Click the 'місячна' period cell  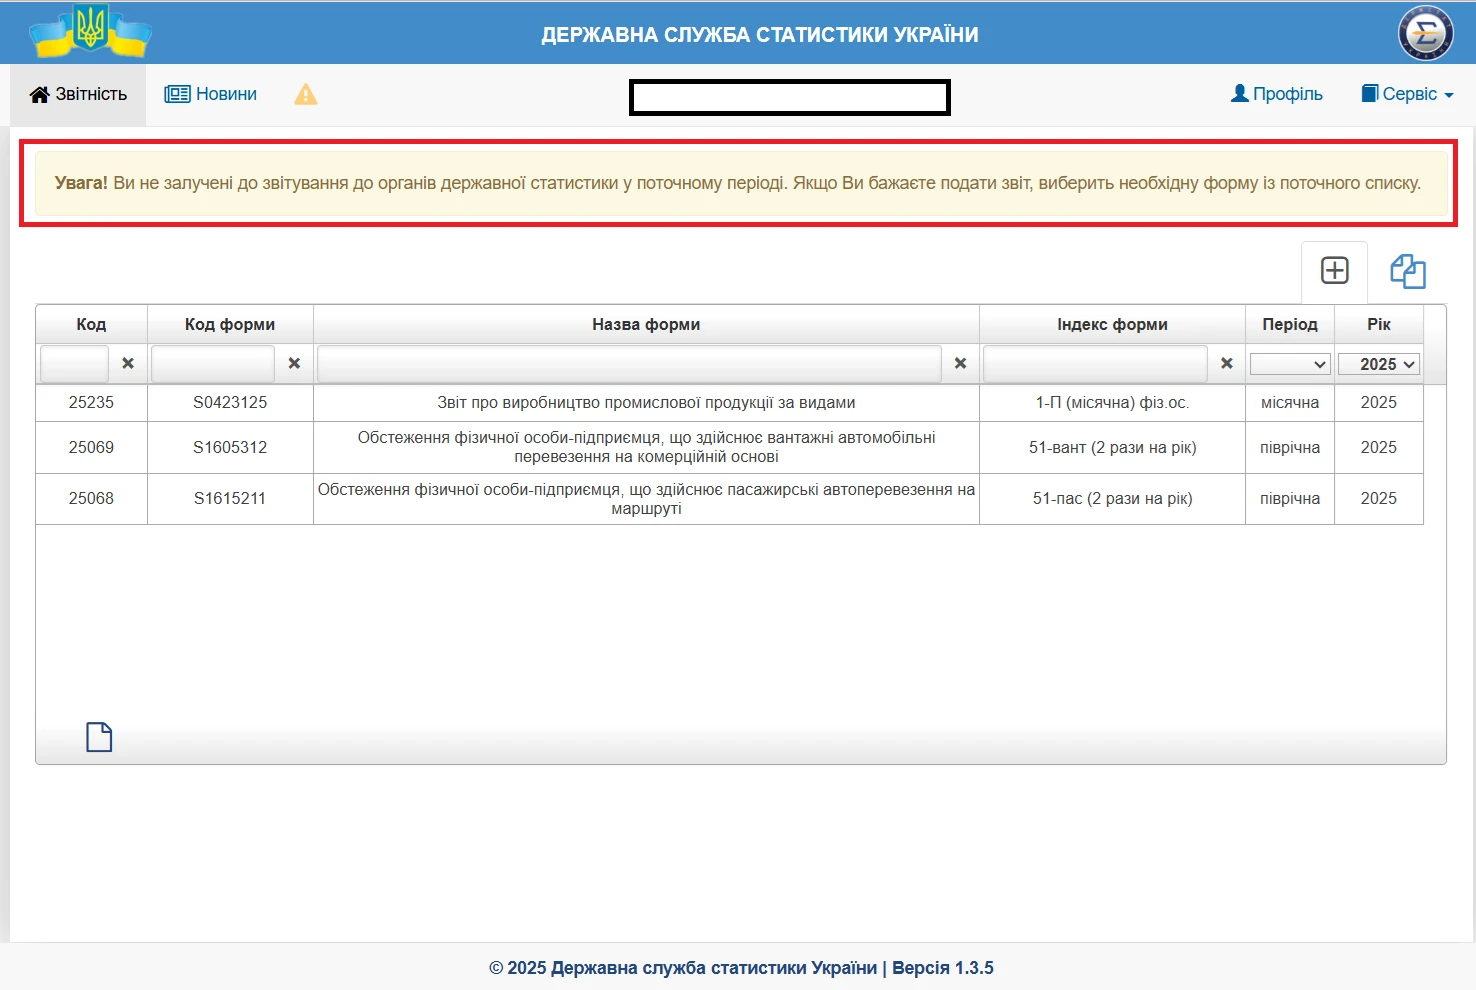(1290, 402)
